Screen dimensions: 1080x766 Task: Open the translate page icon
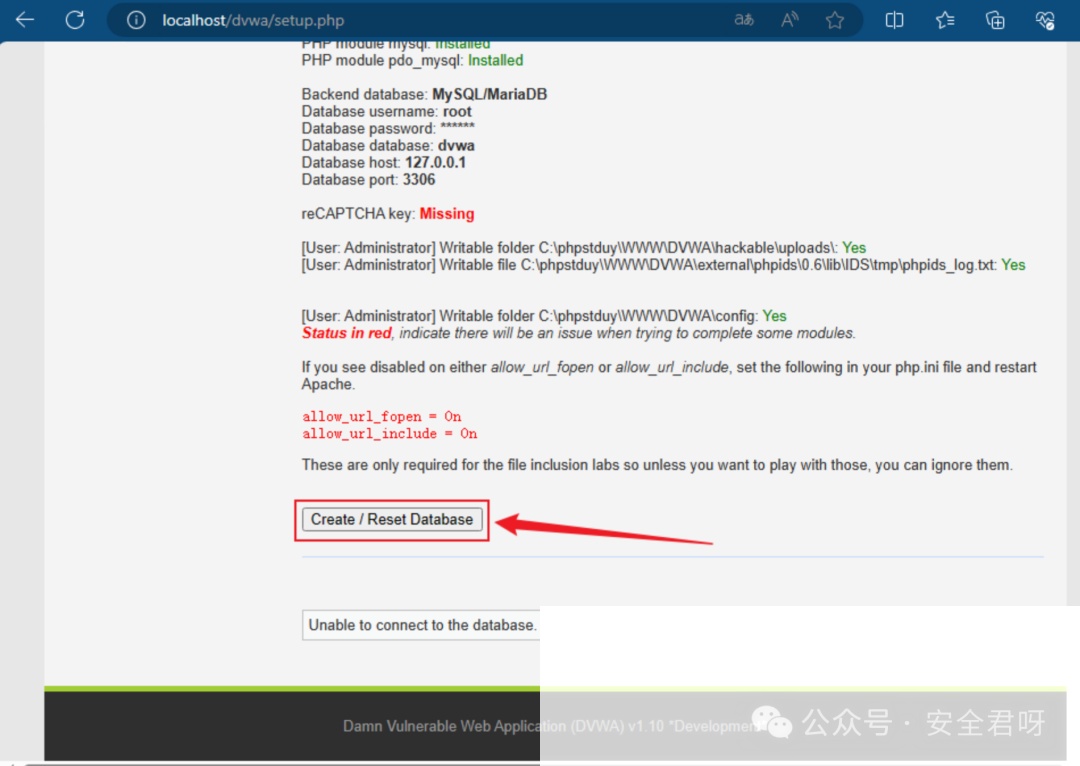744,20
